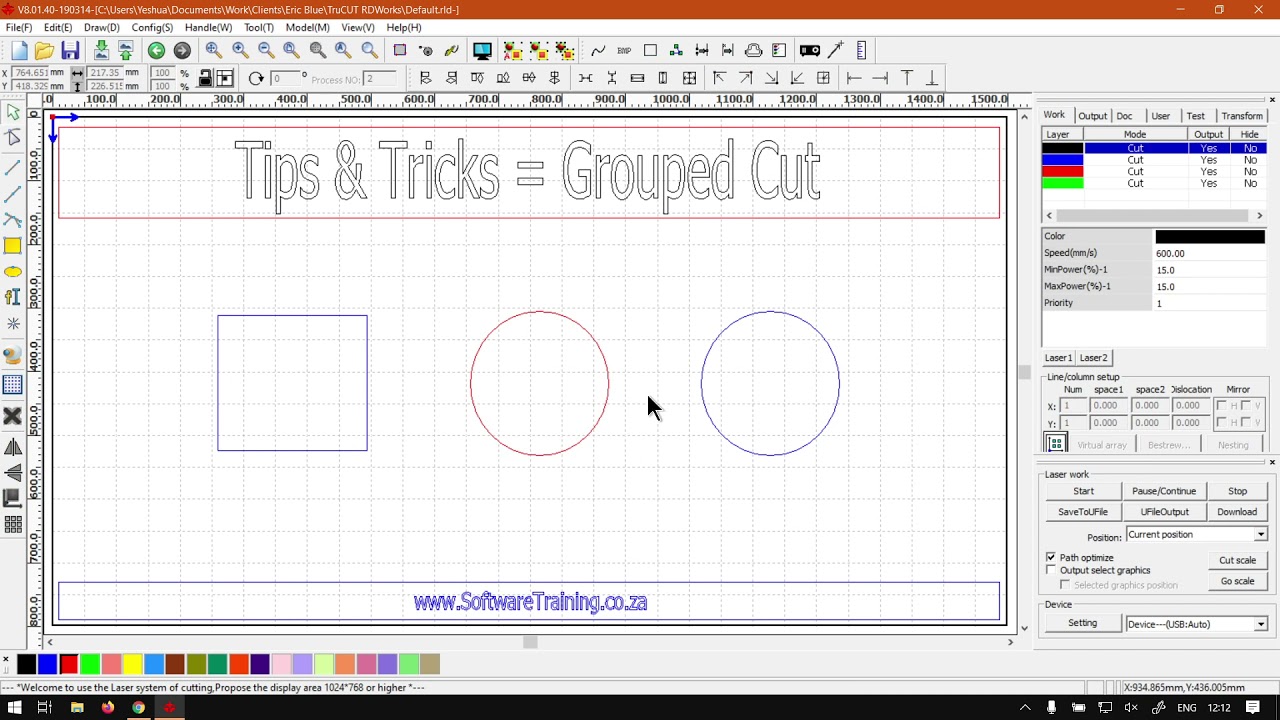Click the green Undo arrow
Image resolution: width=1280 pixels, height=720 pixels.
[x=156, y=51]
